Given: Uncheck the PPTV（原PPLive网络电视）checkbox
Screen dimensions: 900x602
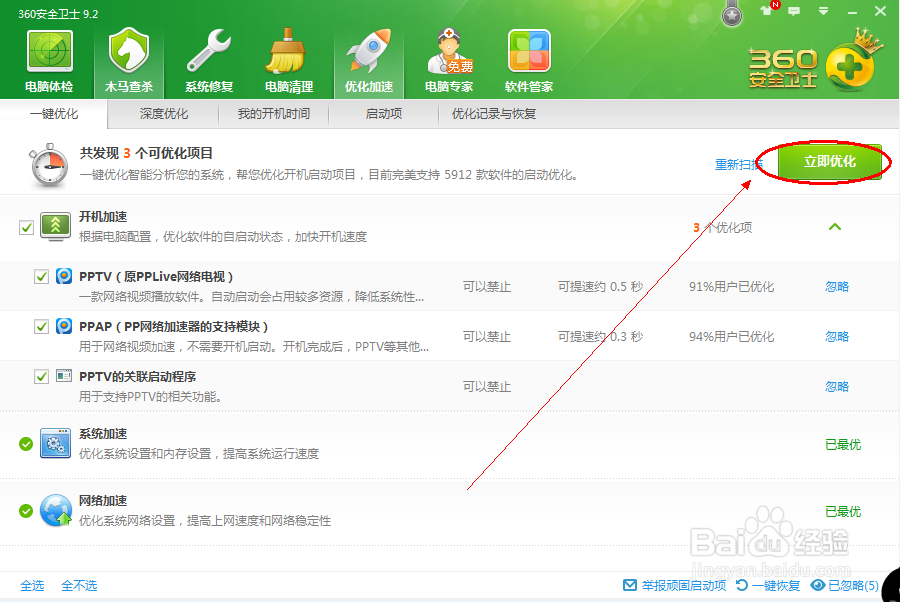Looking at the screenshot, I should (41, 277).
